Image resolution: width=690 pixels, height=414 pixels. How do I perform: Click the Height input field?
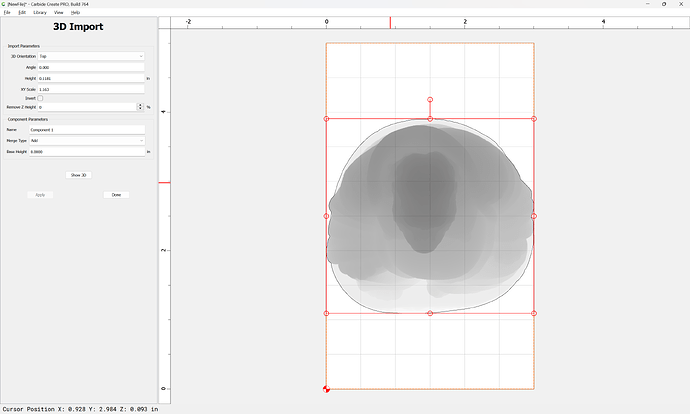tap(91, 78)
